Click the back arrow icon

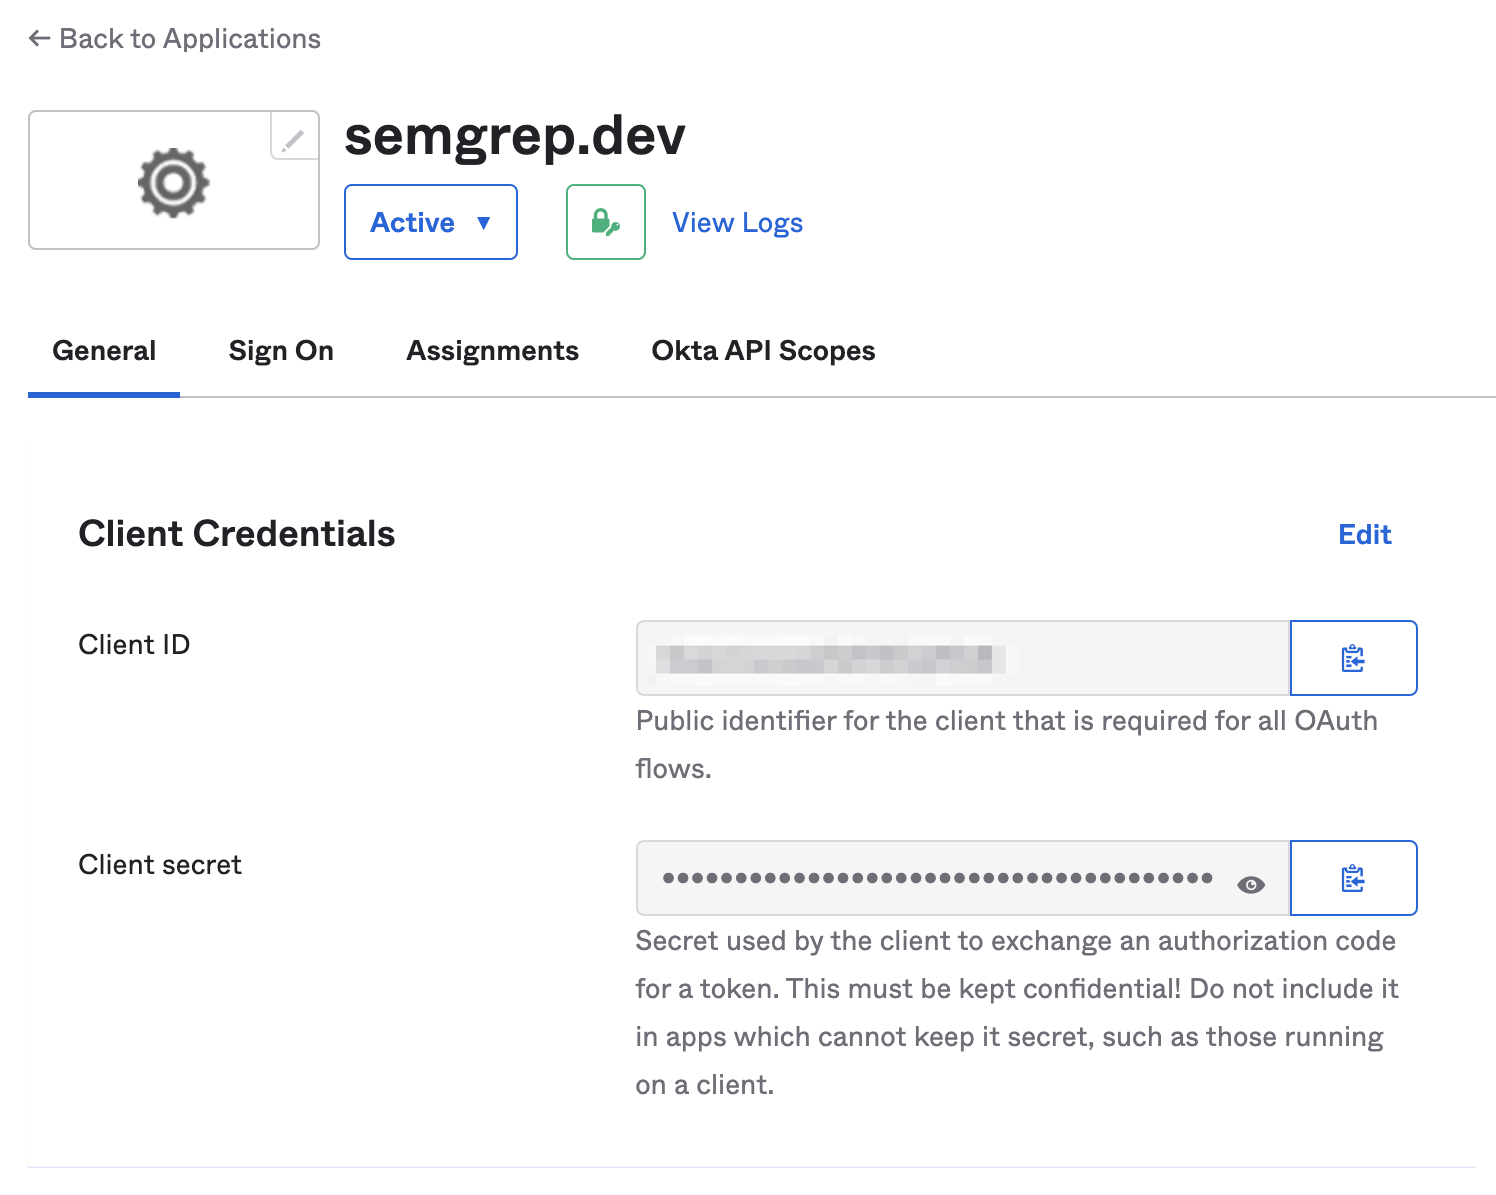click(x=37, y=38)
